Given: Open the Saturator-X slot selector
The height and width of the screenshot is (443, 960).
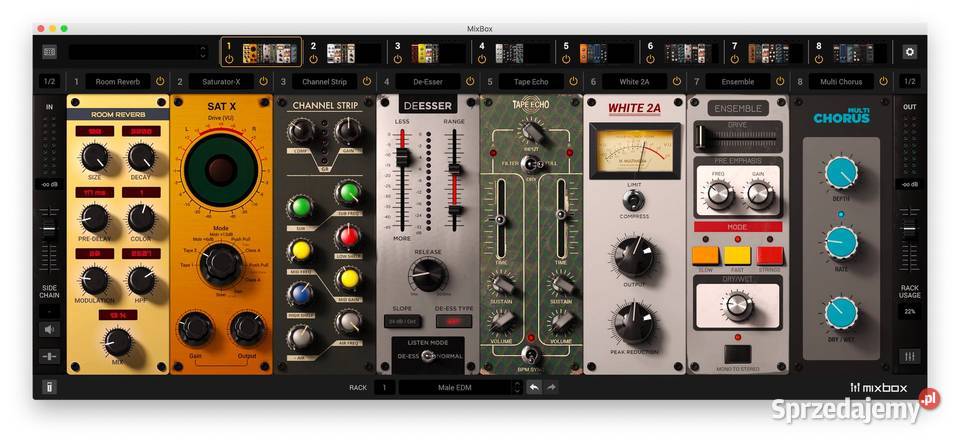Looking at the screenshot, I should click(220, 81).
